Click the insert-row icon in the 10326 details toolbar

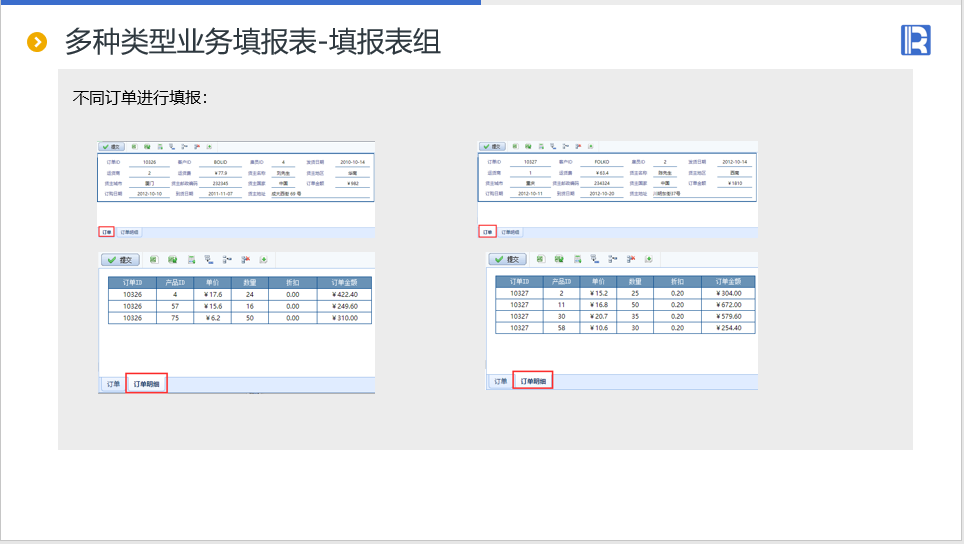click(x=227, y=260)
